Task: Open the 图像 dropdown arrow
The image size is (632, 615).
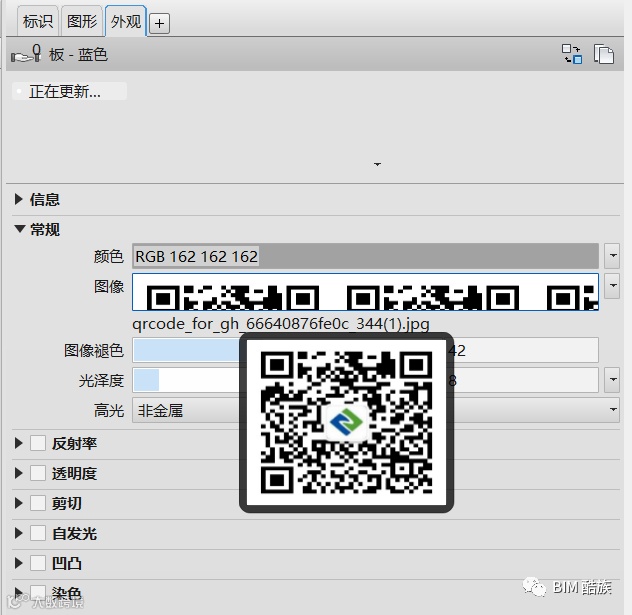Action: coord(612,286)
